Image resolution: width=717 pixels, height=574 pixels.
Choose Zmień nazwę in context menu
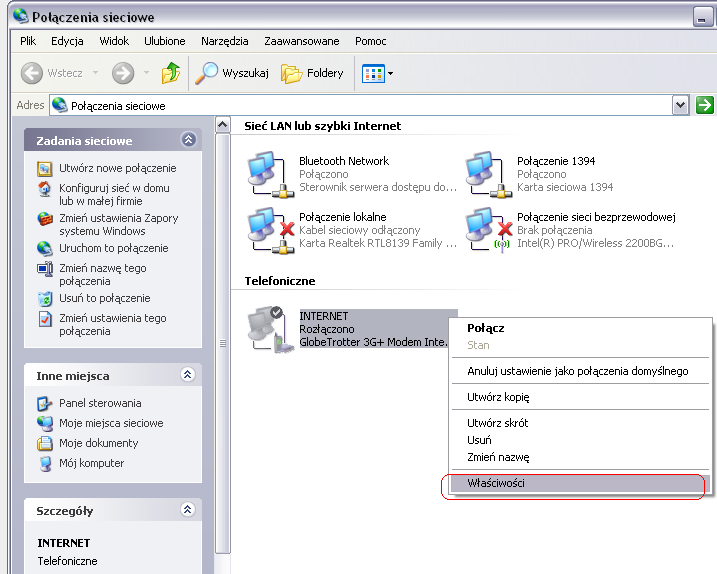pos(580,457)
